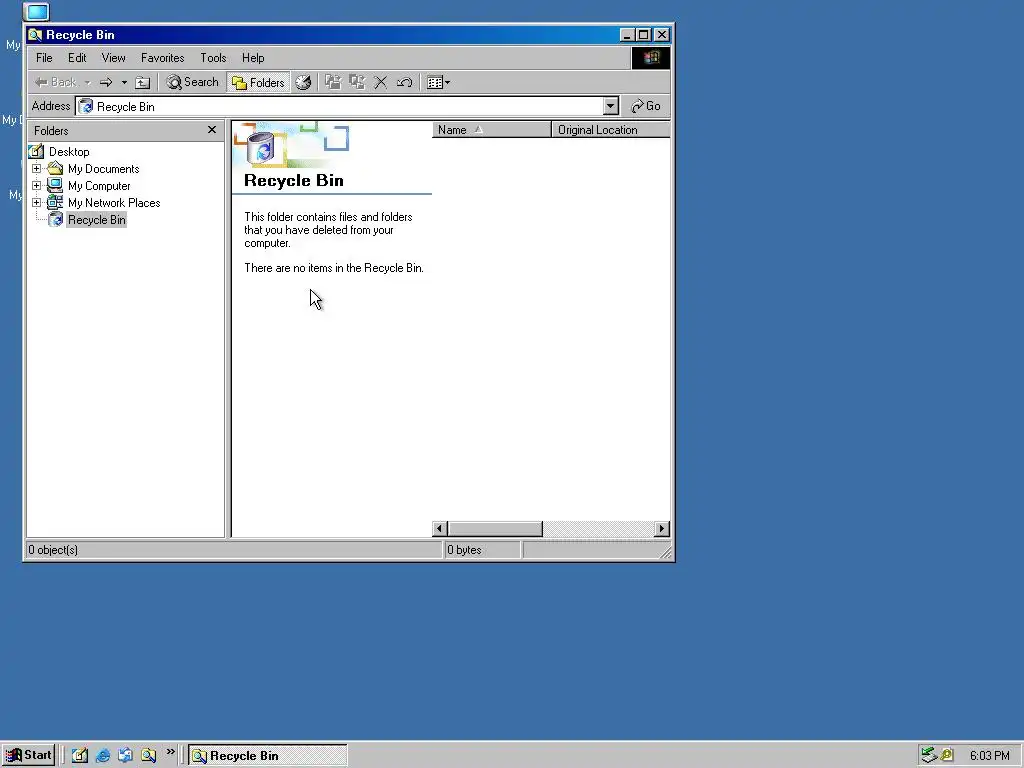Minimize the Recycle Bin window
Screen dimensions: 1024x768
click(x=627, y=35)
